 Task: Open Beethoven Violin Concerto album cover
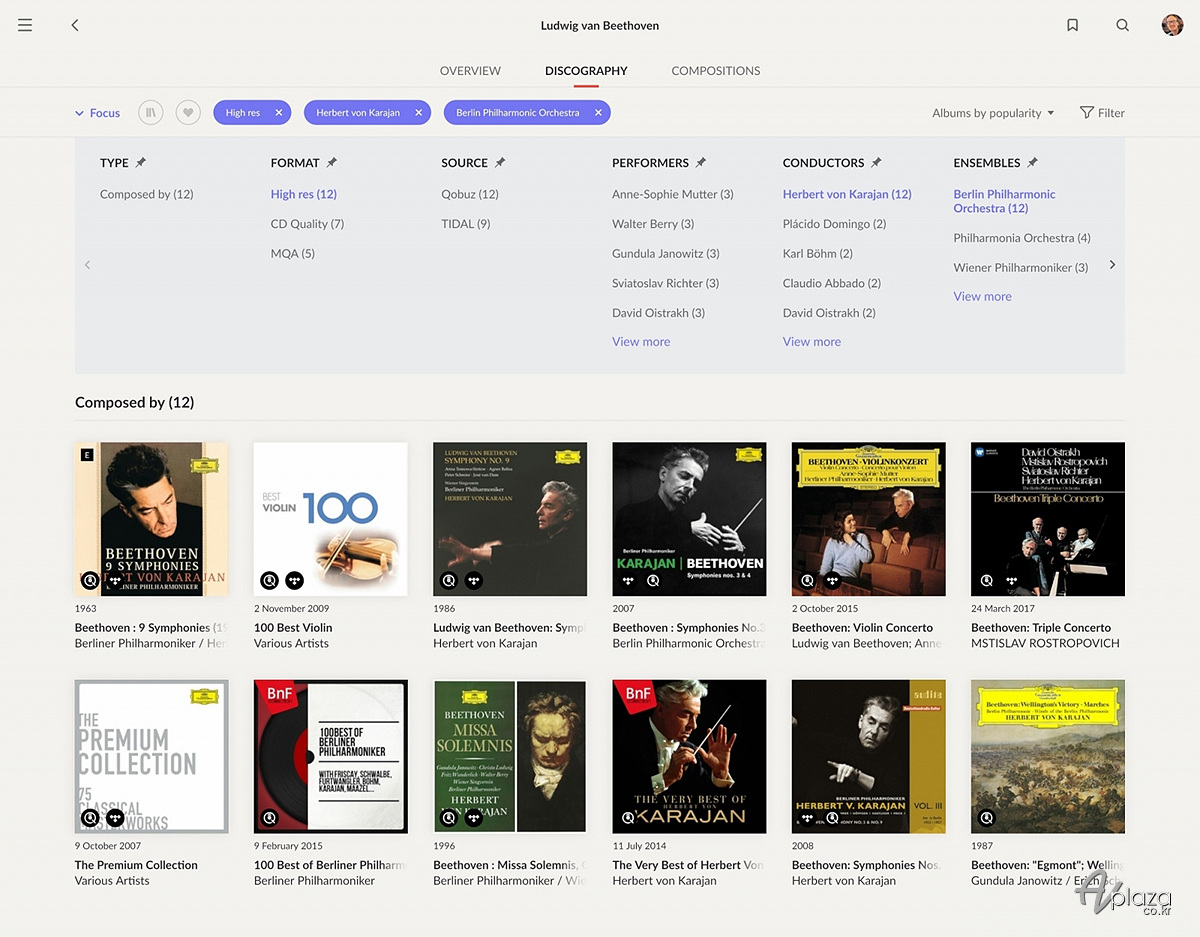tap(869, 519)
